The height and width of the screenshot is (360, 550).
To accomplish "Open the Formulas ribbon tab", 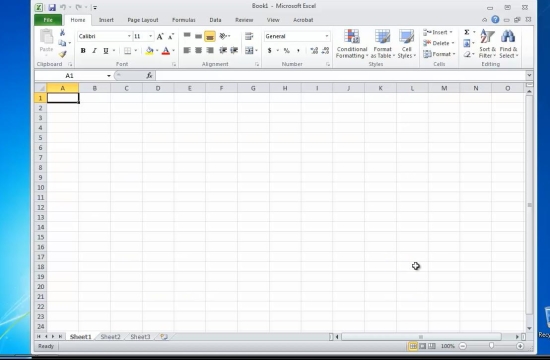I will click(183, 20).
